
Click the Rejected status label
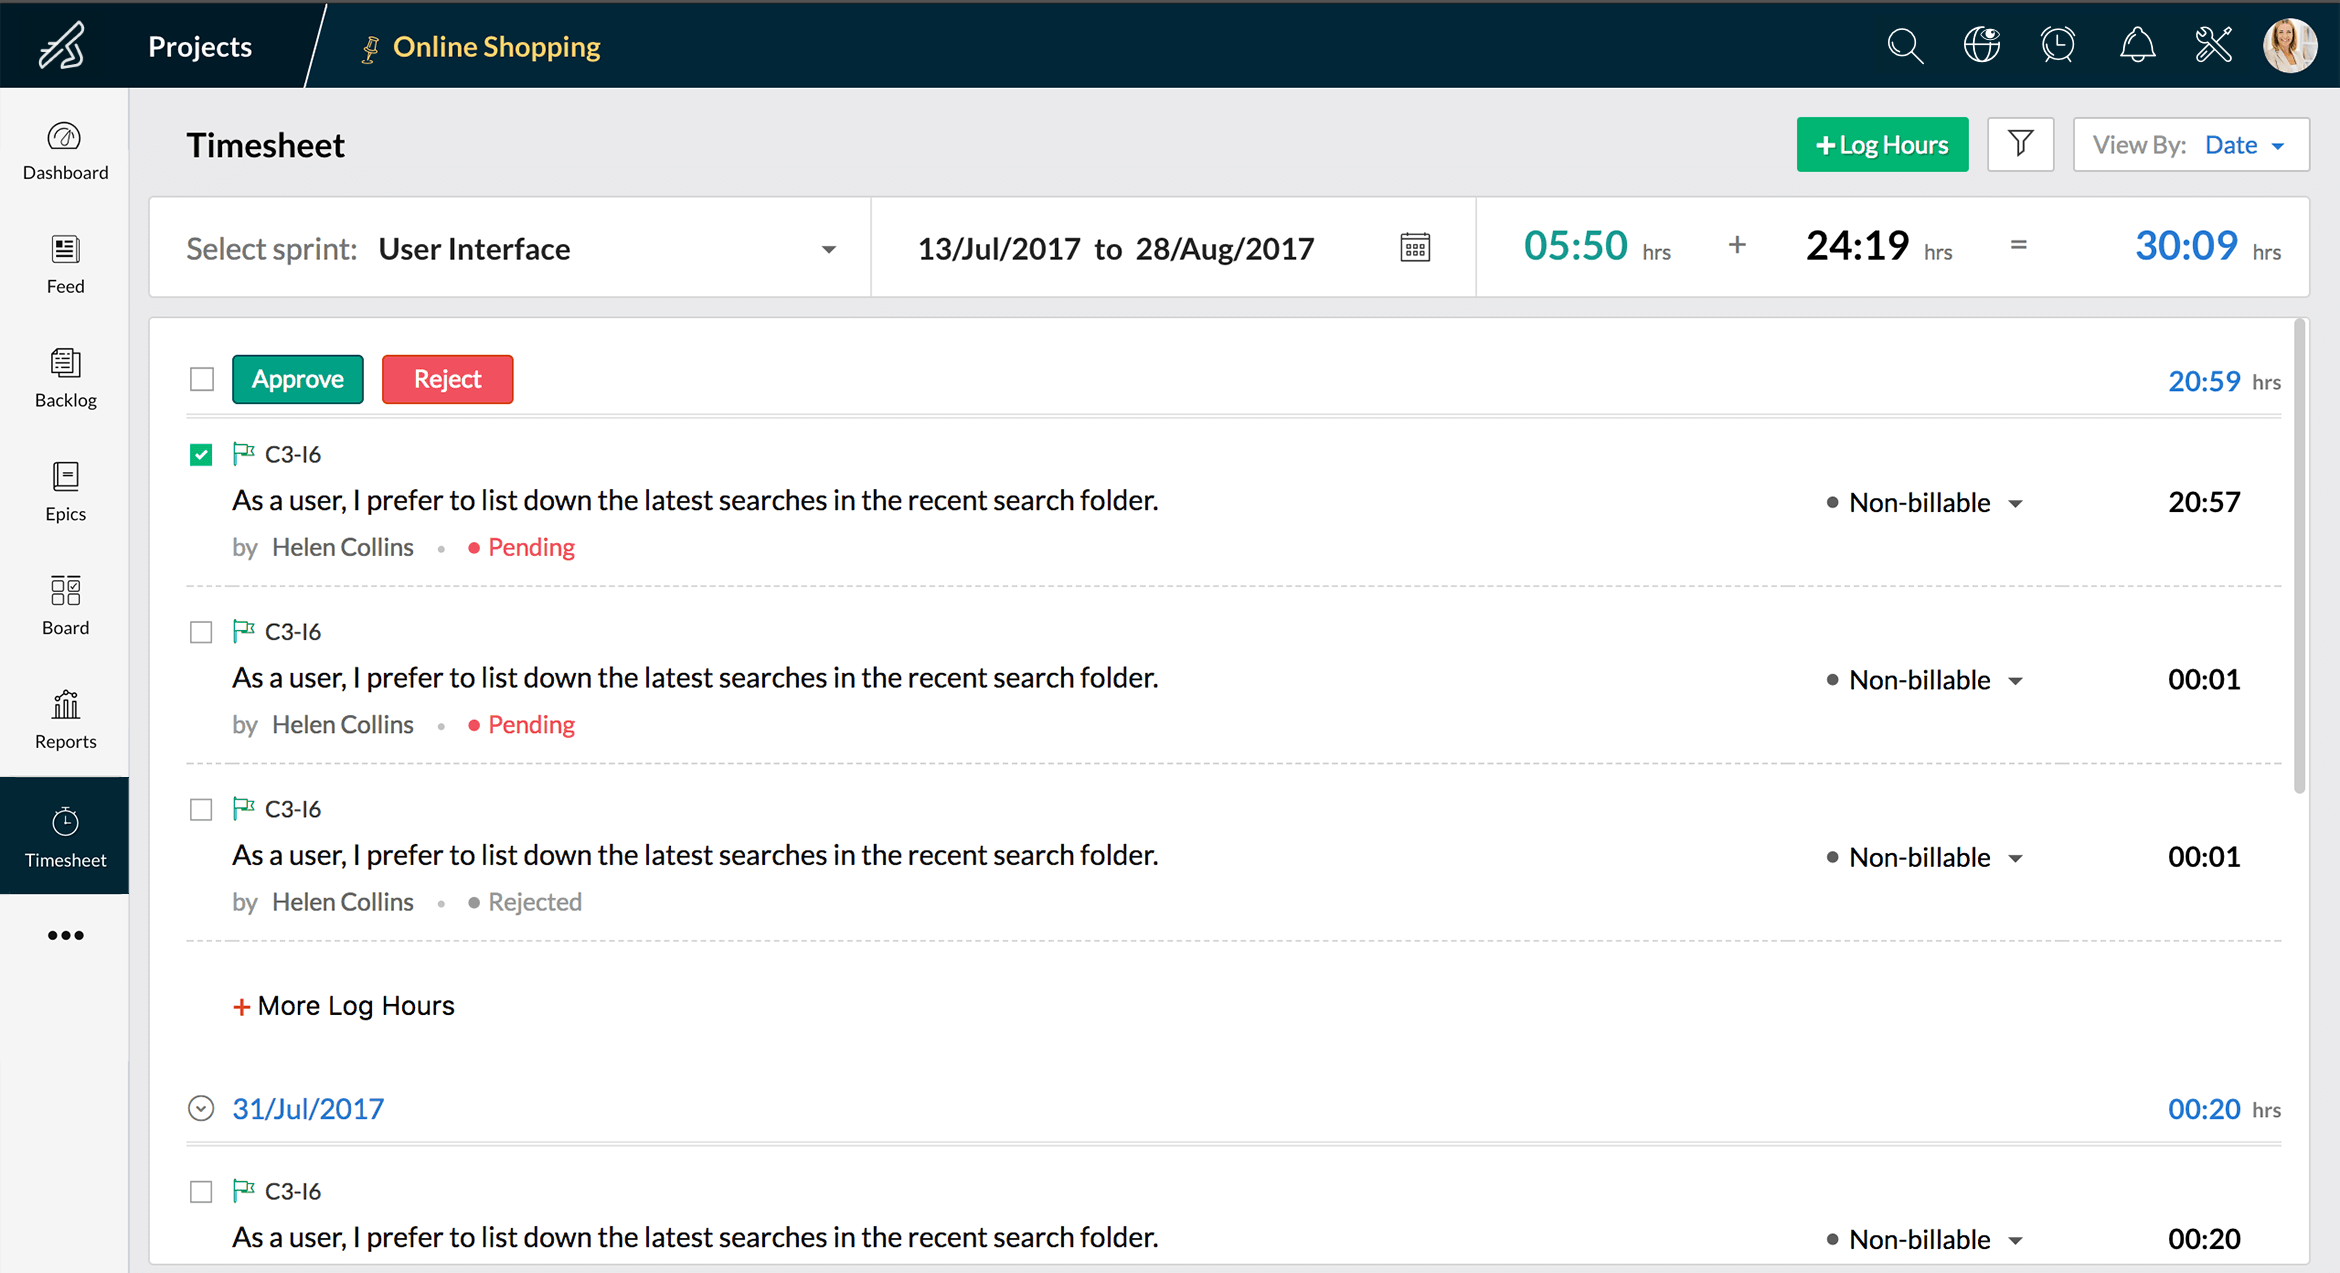coord(525,902)
